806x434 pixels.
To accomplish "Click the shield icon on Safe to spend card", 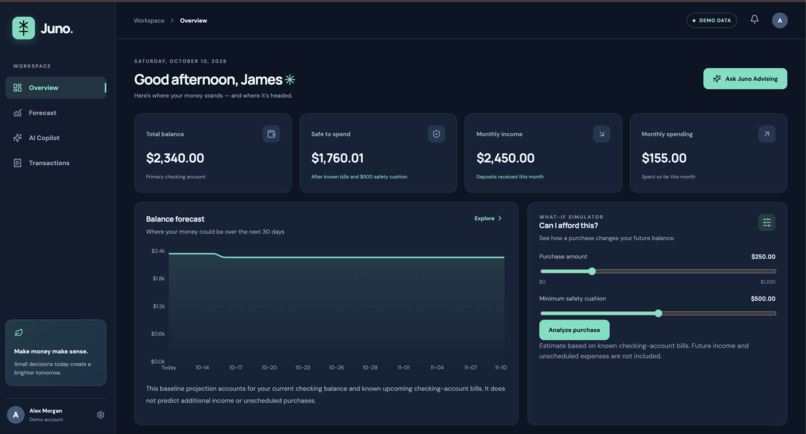I will (436, 134).
